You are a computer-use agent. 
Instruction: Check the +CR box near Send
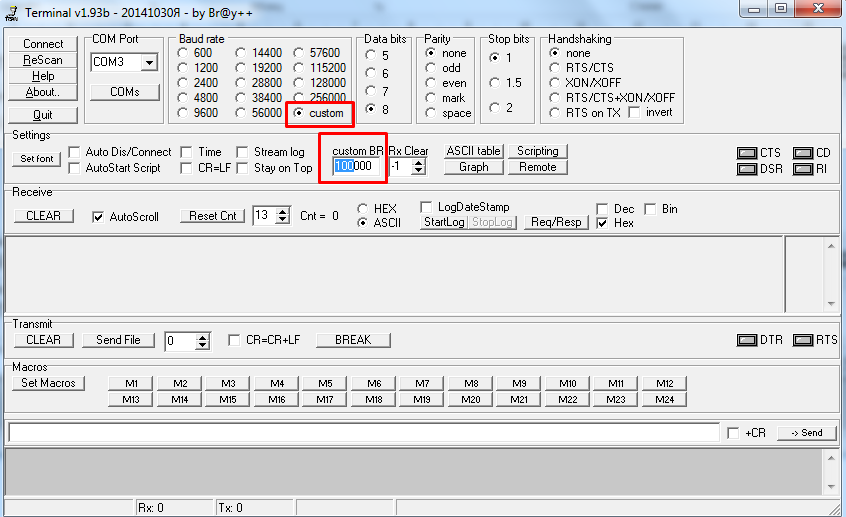coord(733,433)
